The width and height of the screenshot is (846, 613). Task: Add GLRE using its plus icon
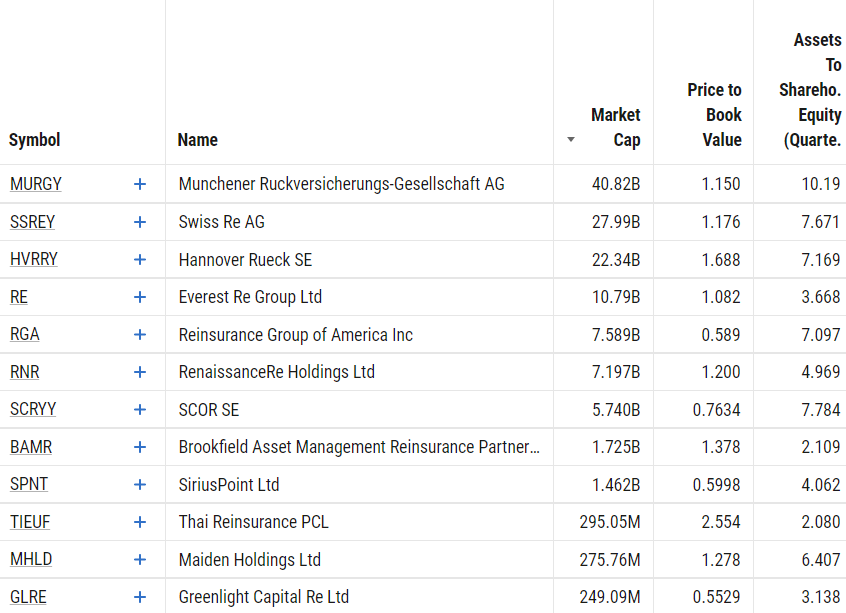(x=140, y=597)
